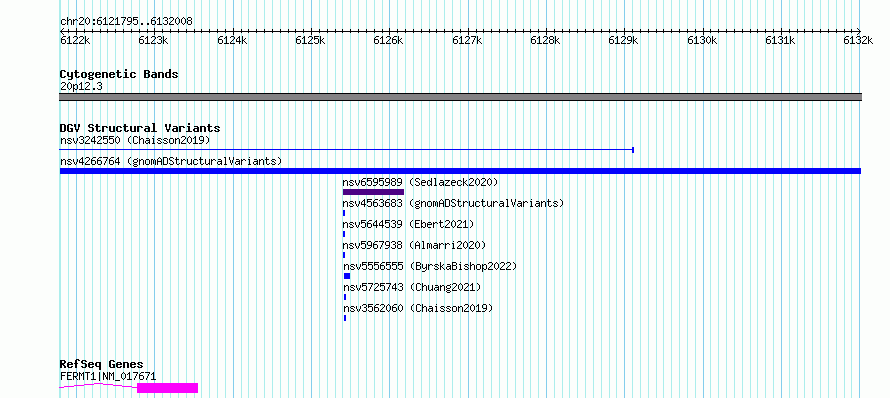Viewport: 890px width, 398px height.
Task: Click the nsv3242550 (Chaisson2019) variant label
Action: [135, 140]
